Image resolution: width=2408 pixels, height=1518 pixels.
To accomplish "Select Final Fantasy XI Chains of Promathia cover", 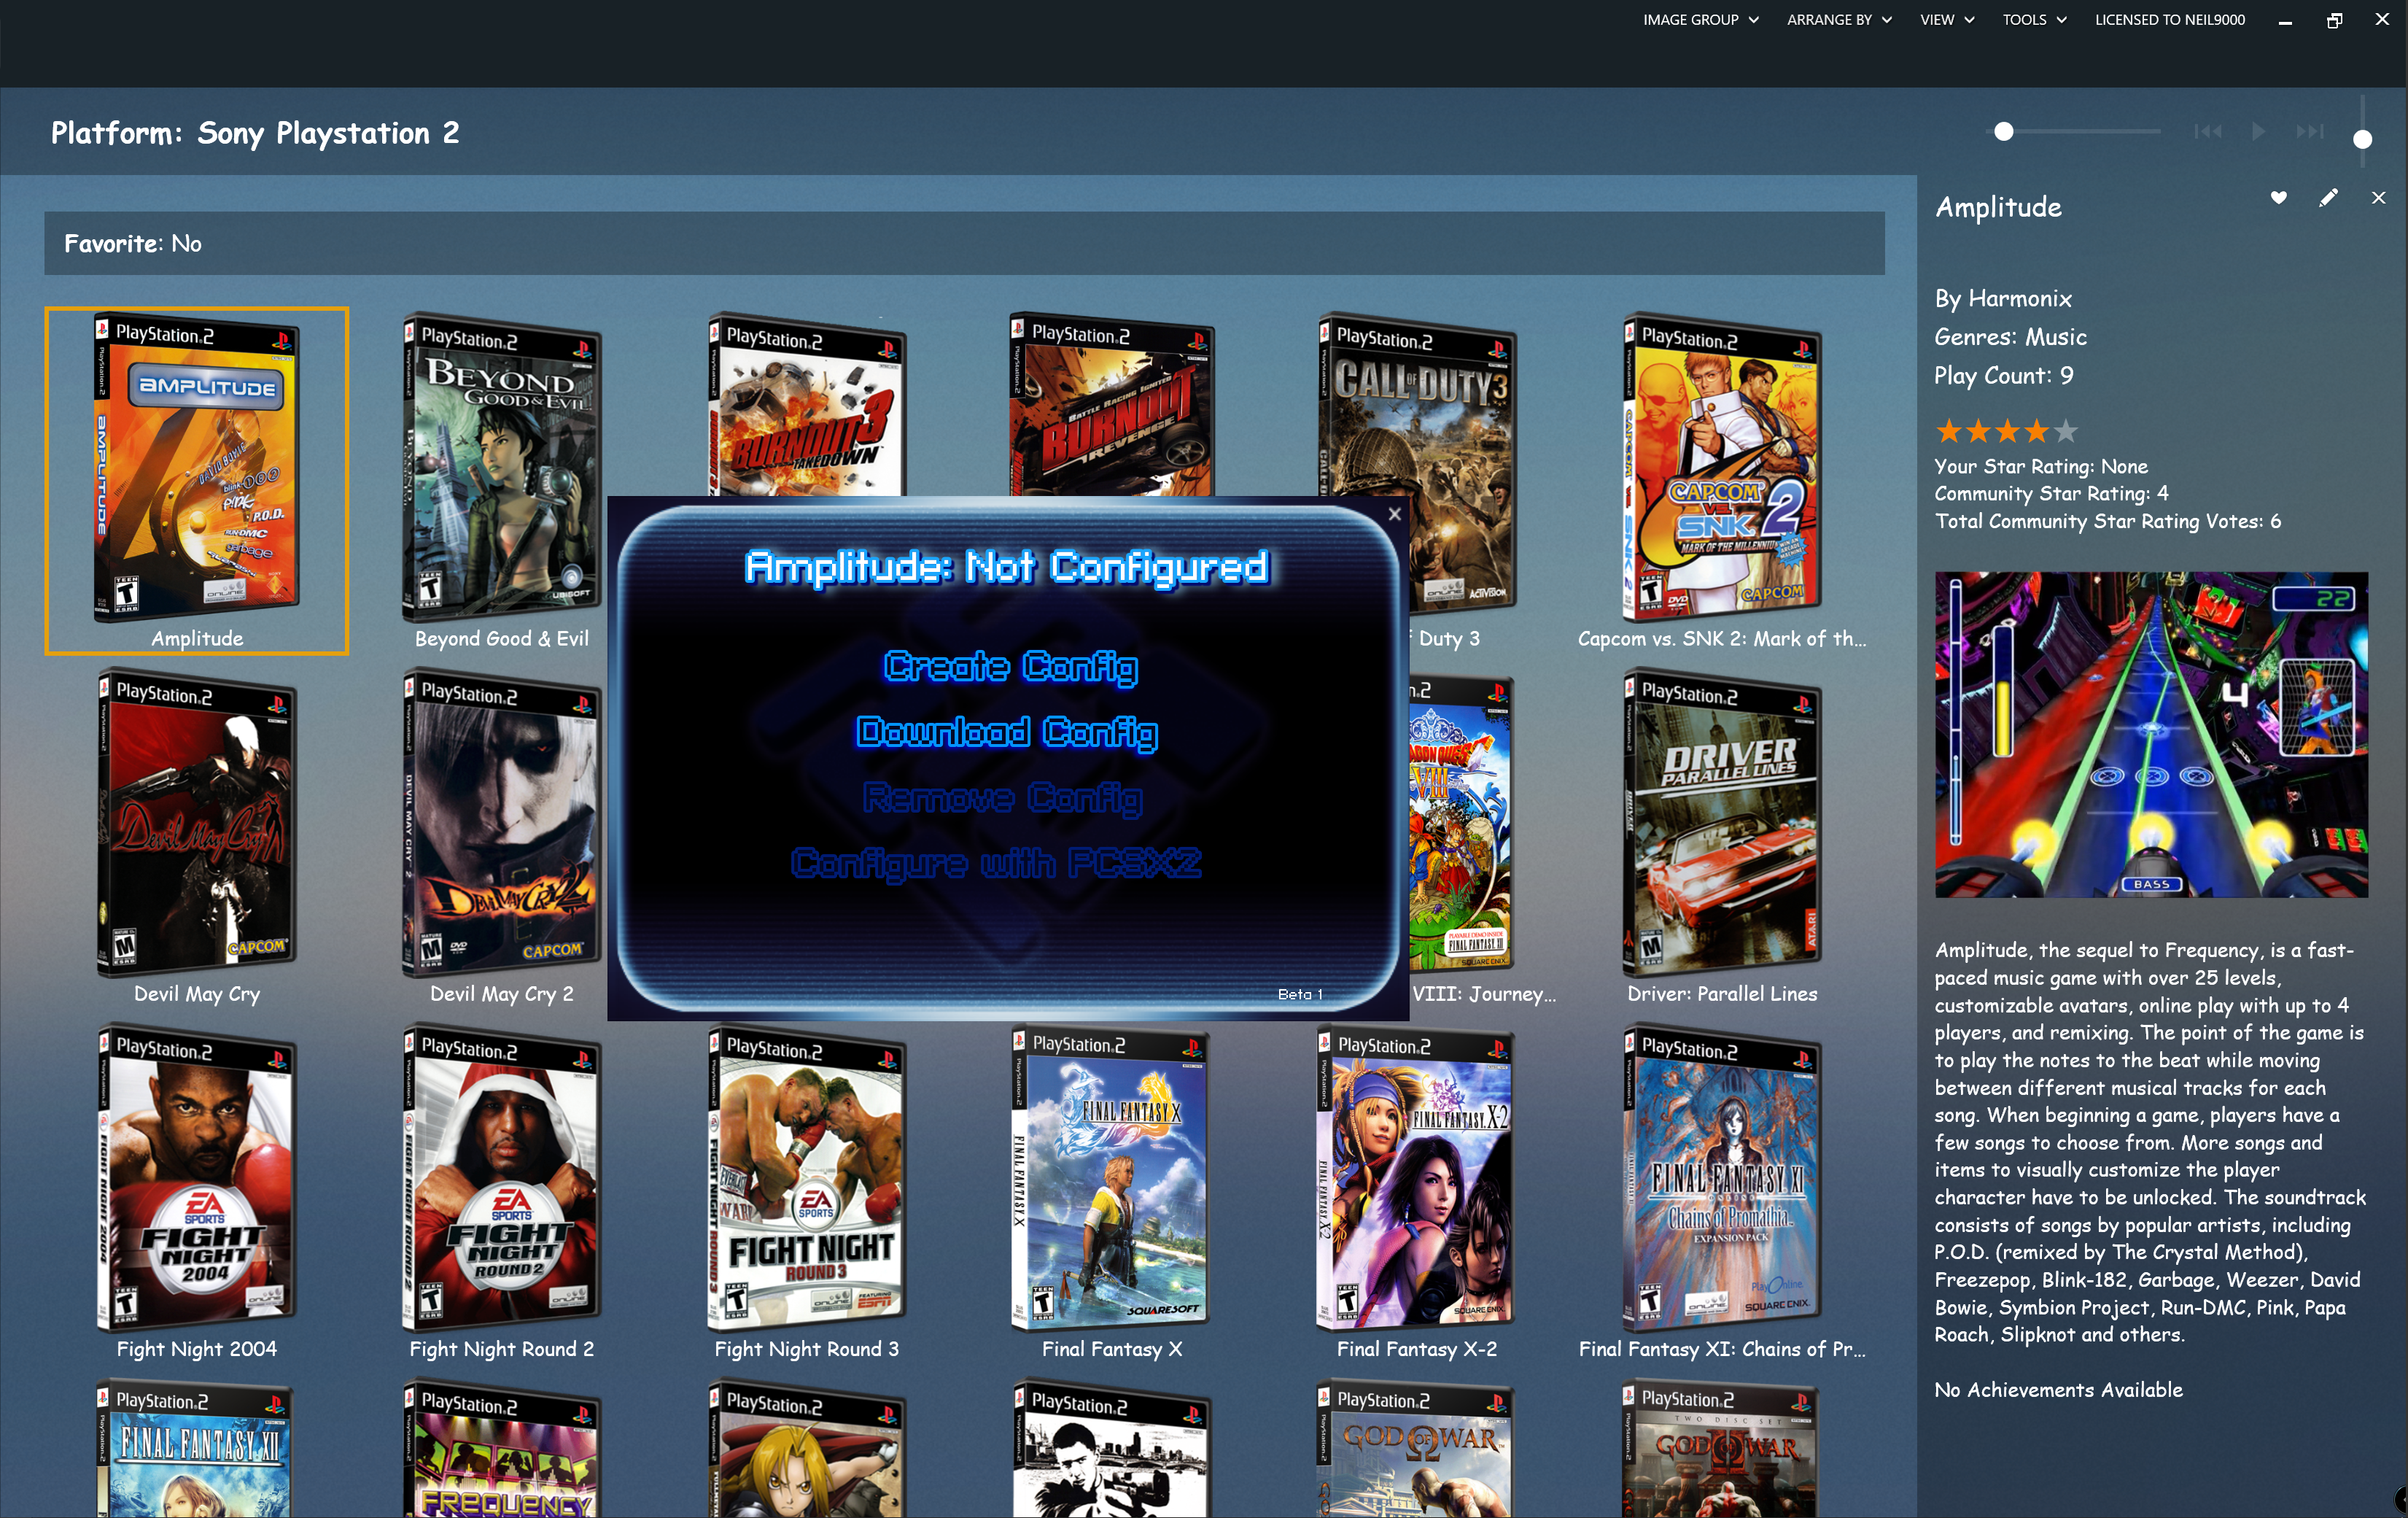I will click(1722, 1178).
